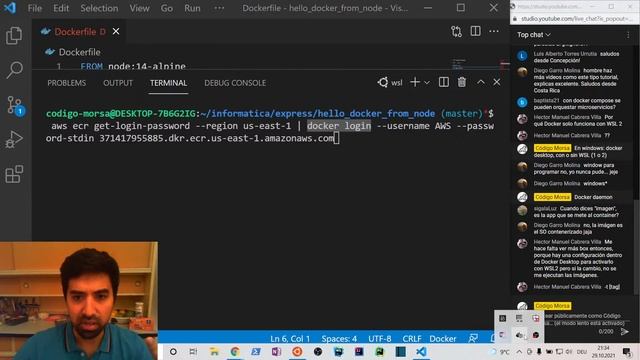Click the Windows search circle on taskbar

coord(173,351)
